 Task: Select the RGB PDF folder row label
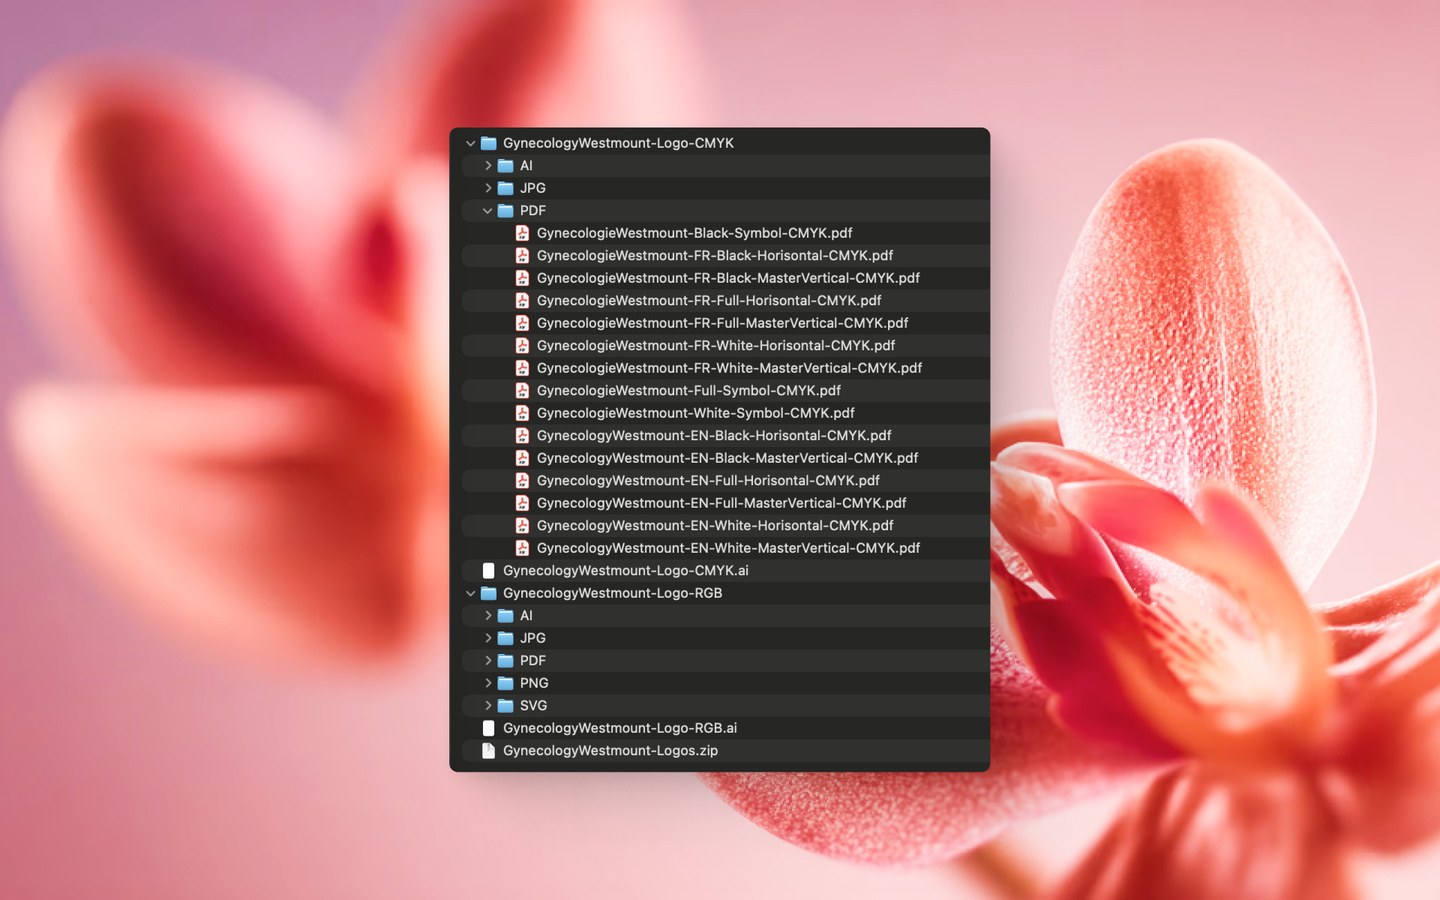click(532, 661)
